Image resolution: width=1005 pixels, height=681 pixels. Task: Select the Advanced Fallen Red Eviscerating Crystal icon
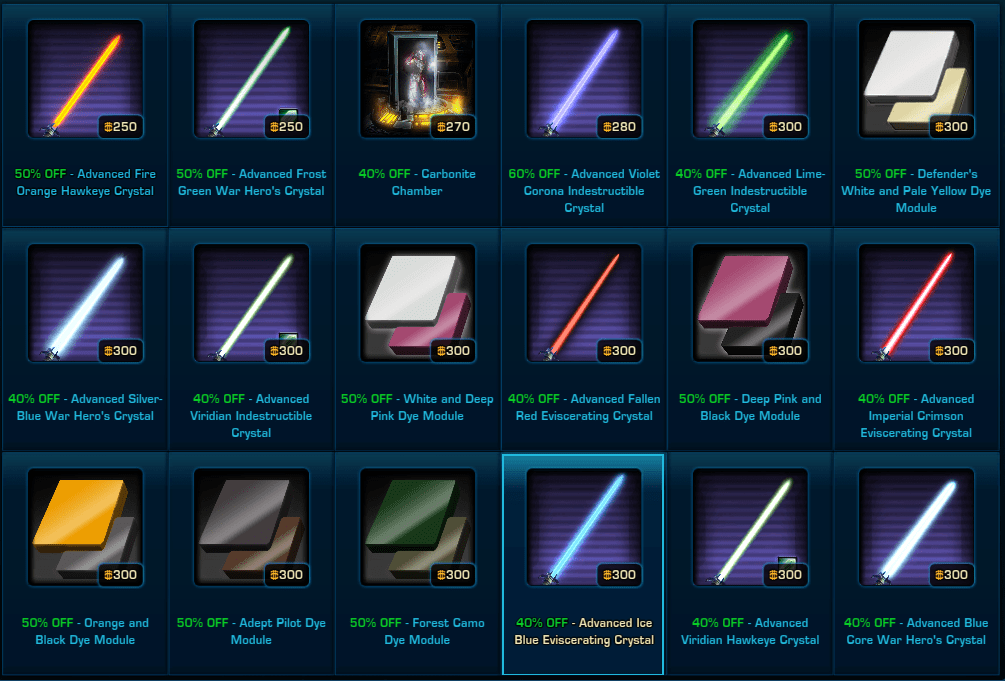(584, 303)
